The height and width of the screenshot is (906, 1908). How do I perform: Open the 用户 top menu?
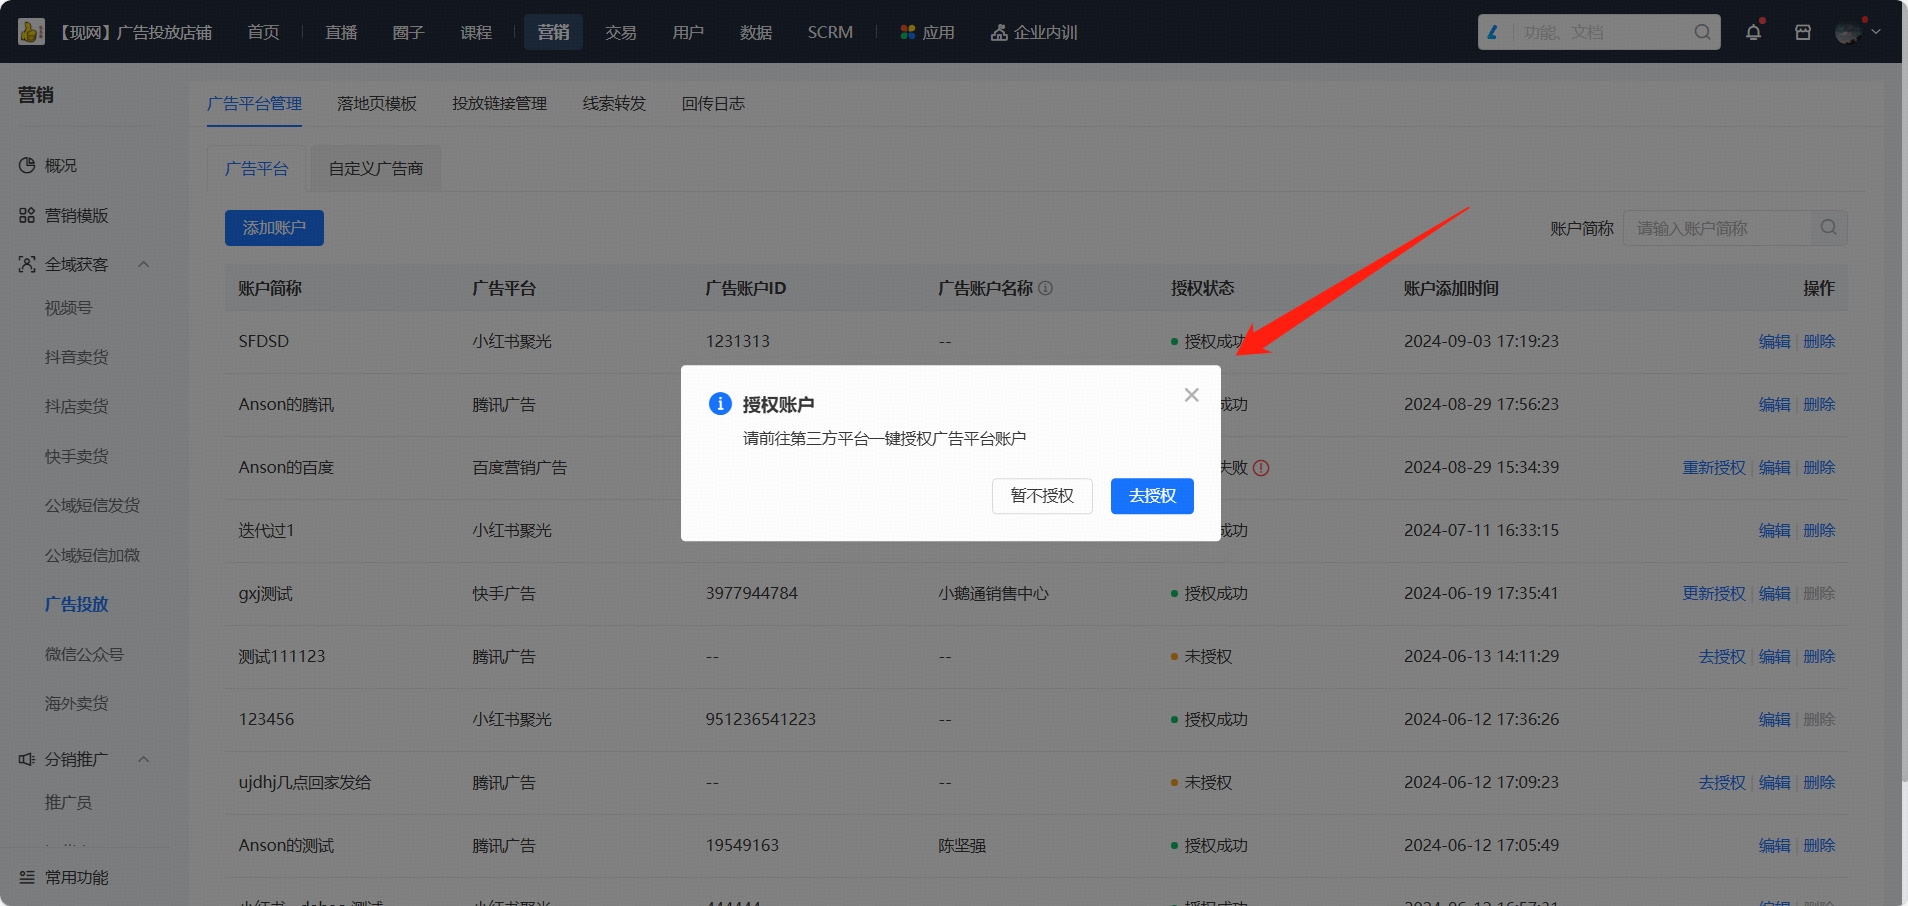tap(688, 32)
